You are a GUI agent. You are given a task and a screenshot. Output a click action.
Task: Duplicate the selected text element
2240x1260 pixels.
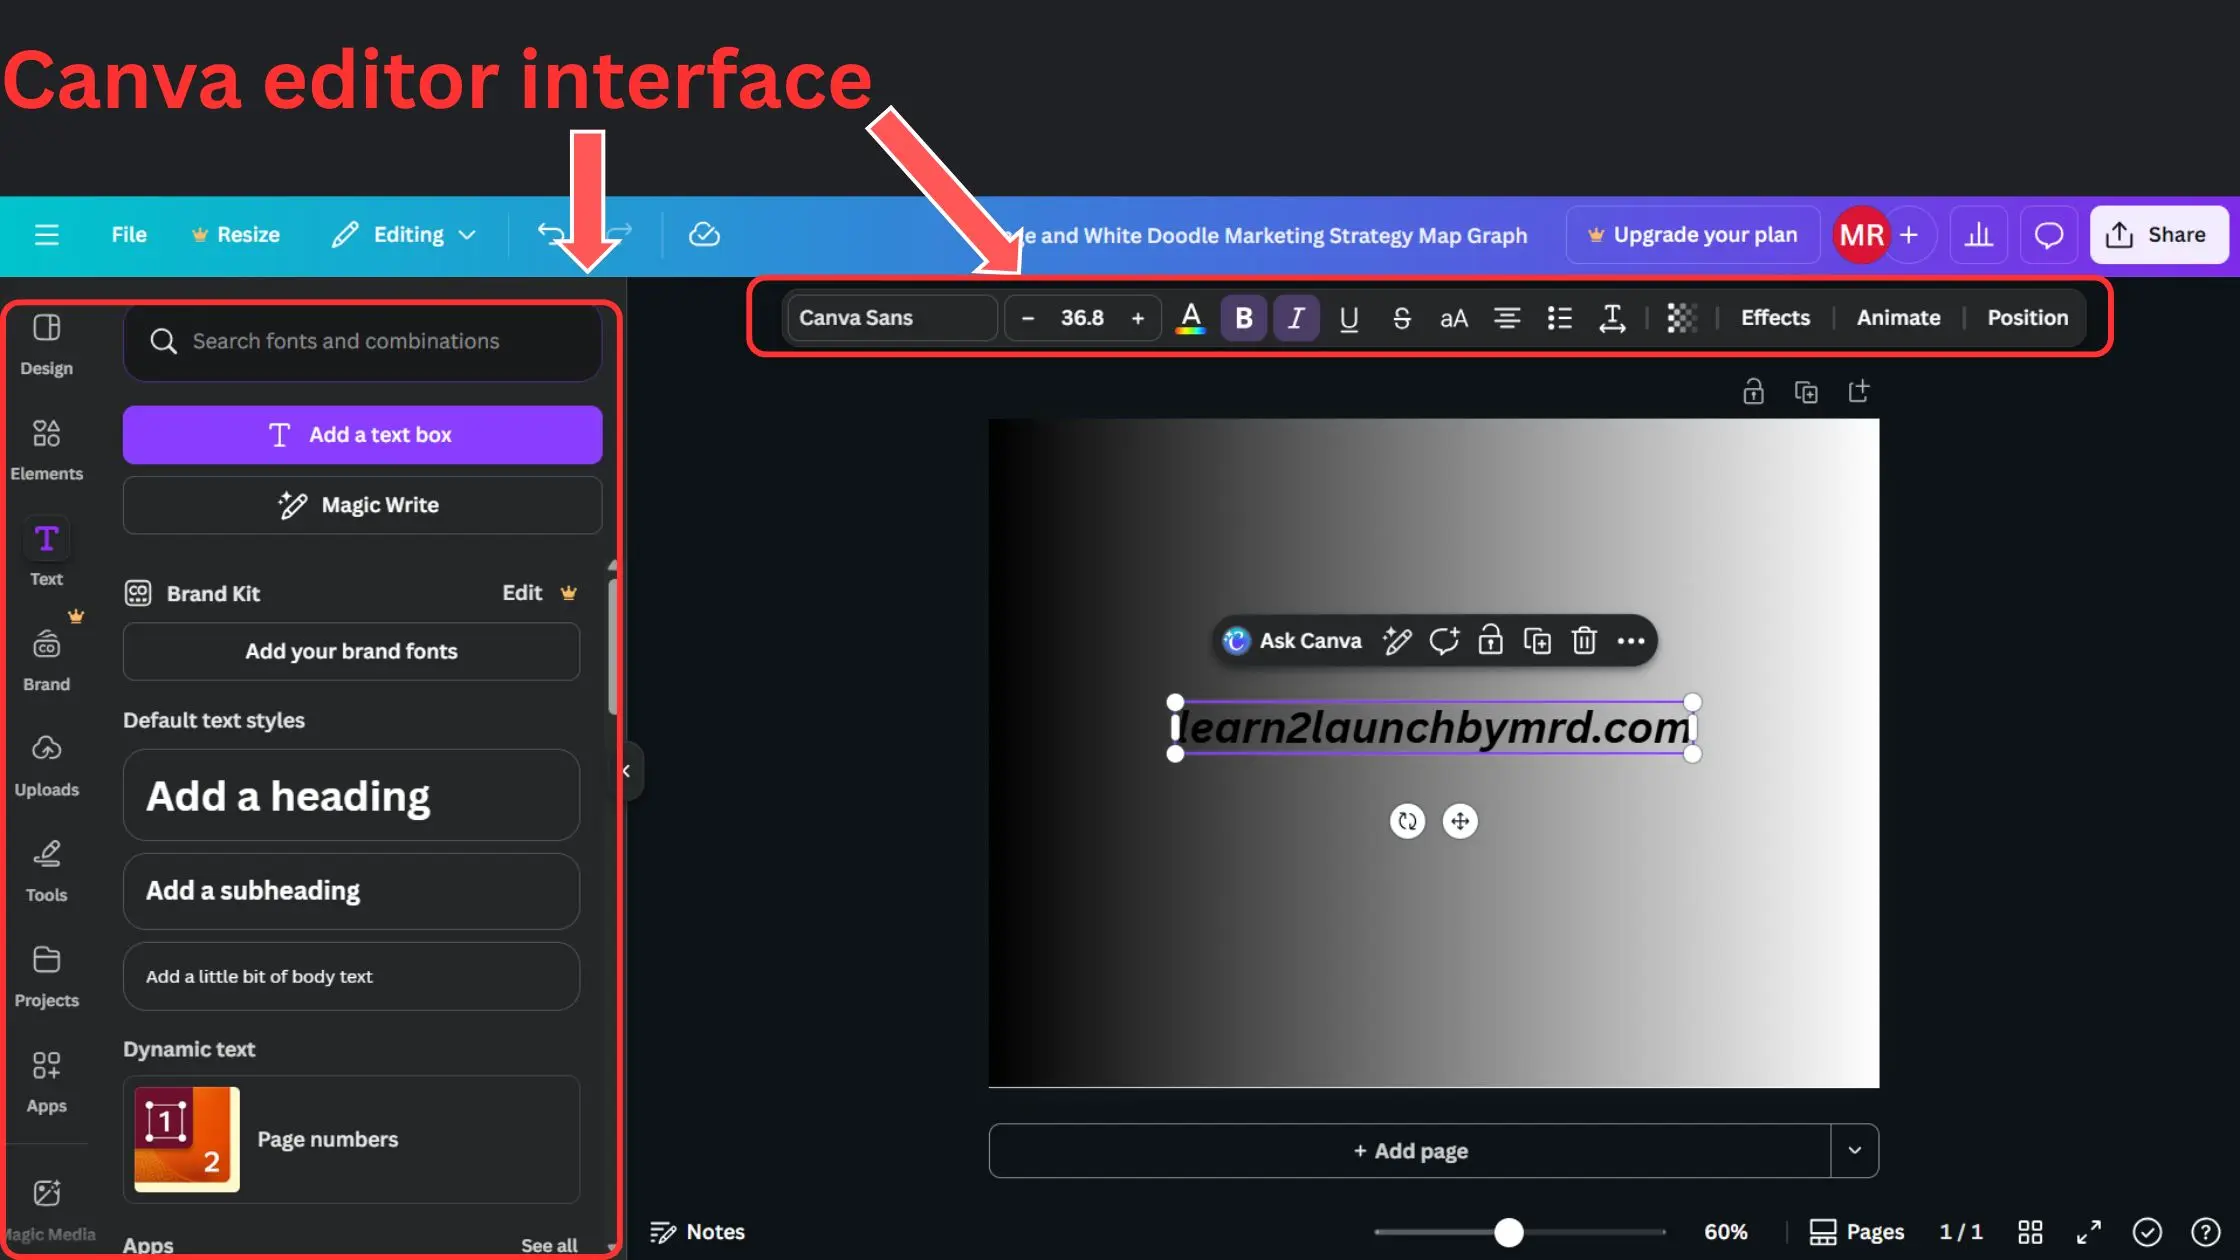(1537, 640)
